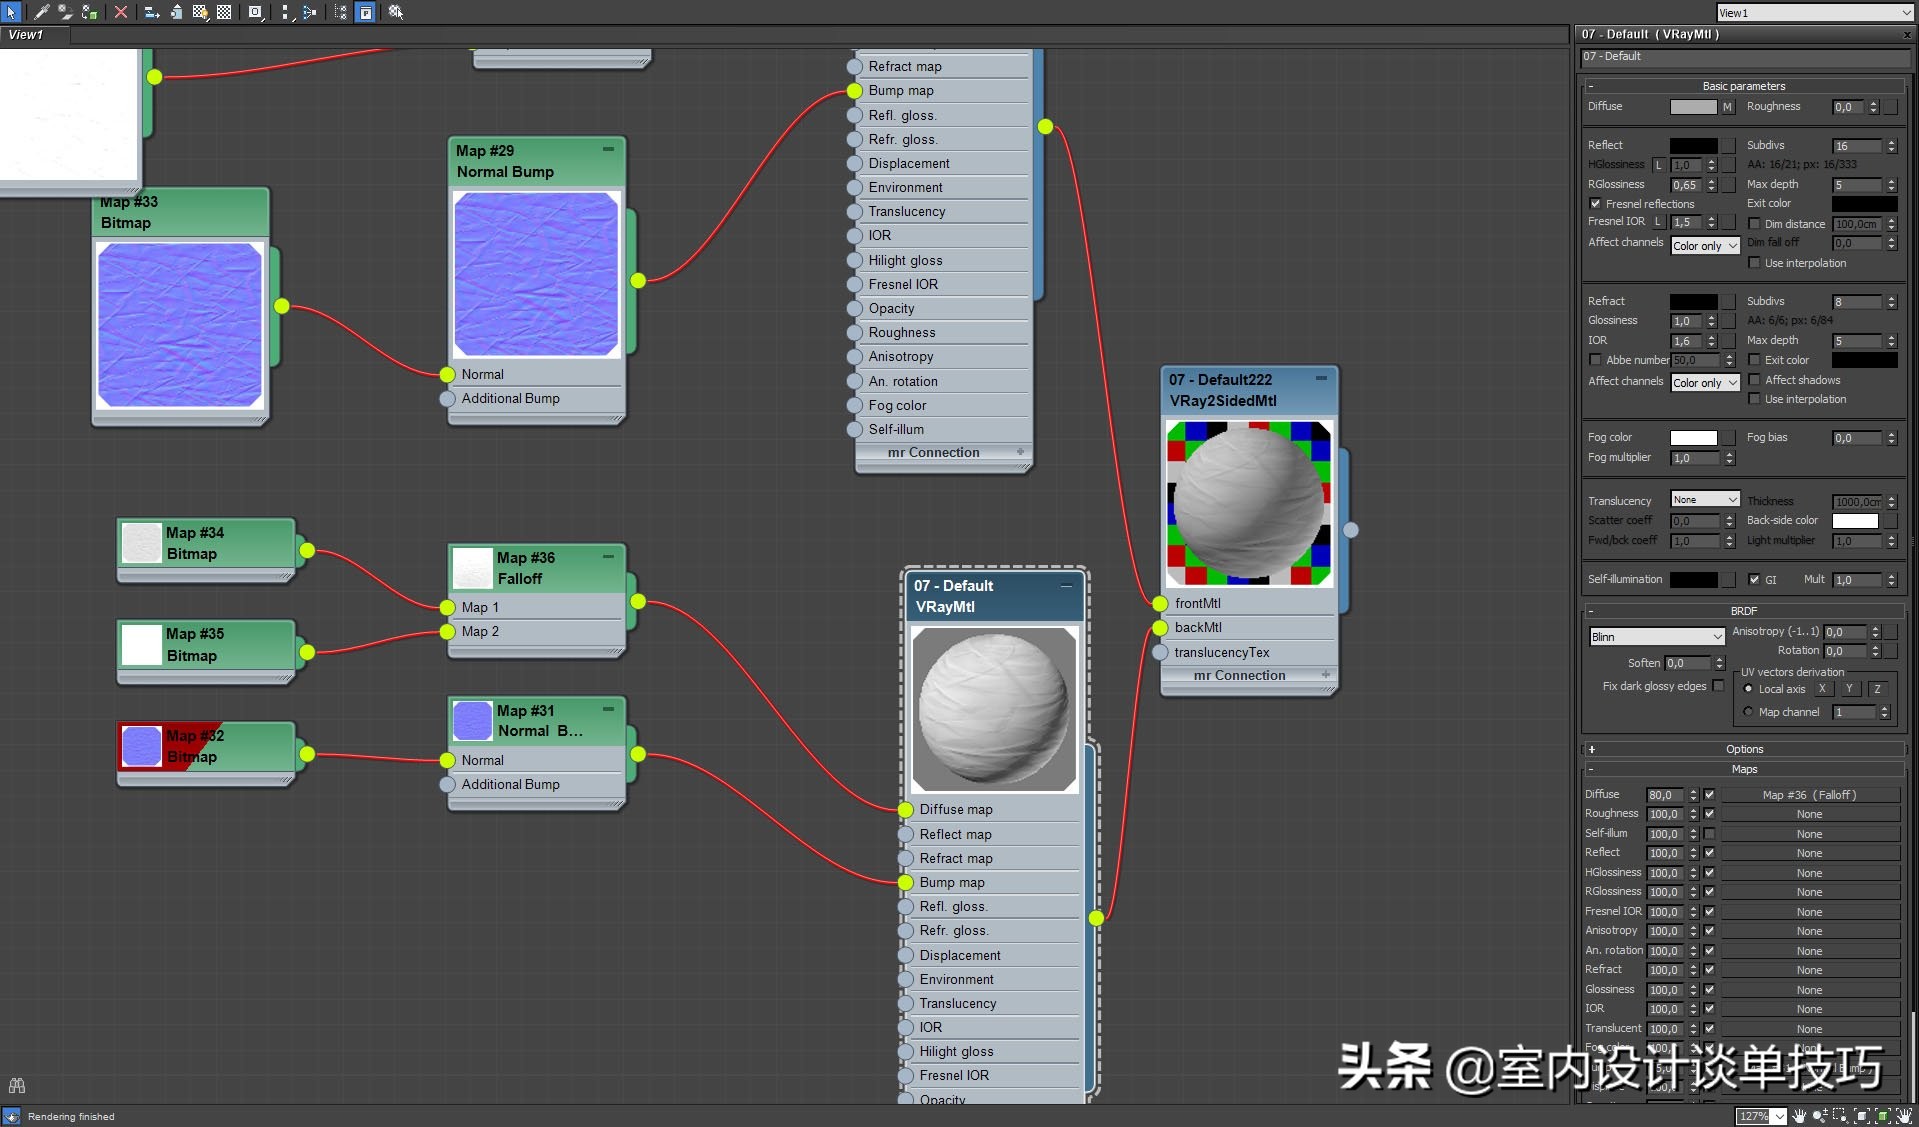Click the white Fog color swatch
The height and width of the screenshot is (1127, 1919).
[1693, 438]
